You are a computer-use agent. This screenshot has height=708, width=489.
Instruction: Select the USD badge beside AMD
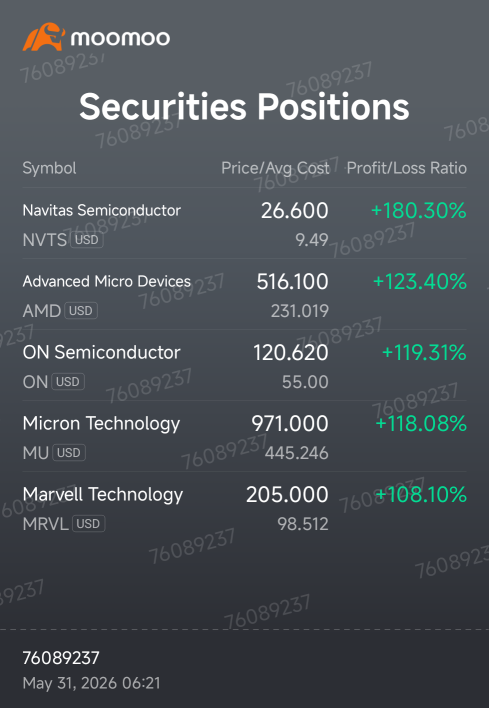coord(81,311)
